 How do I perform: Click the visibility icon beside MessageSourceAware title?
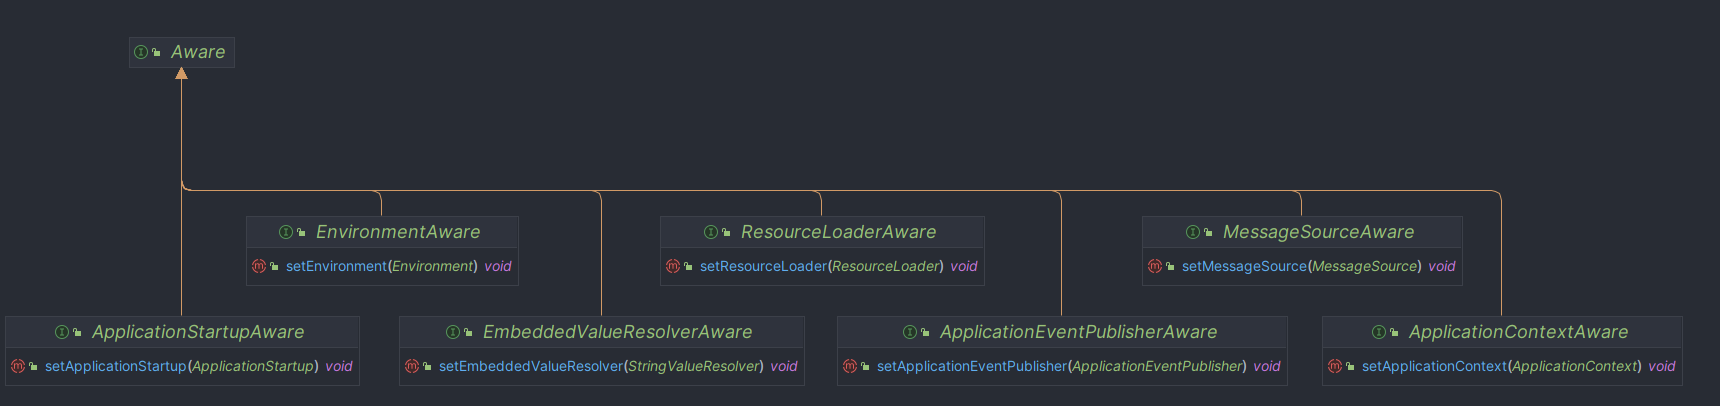pyautogui.click(x=1208, y=232)
